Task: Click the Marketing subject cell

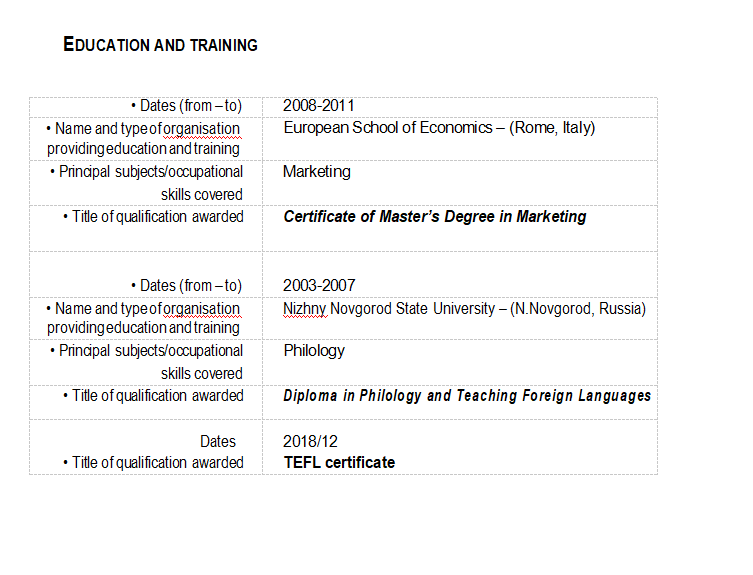Action: coord(316,172)
